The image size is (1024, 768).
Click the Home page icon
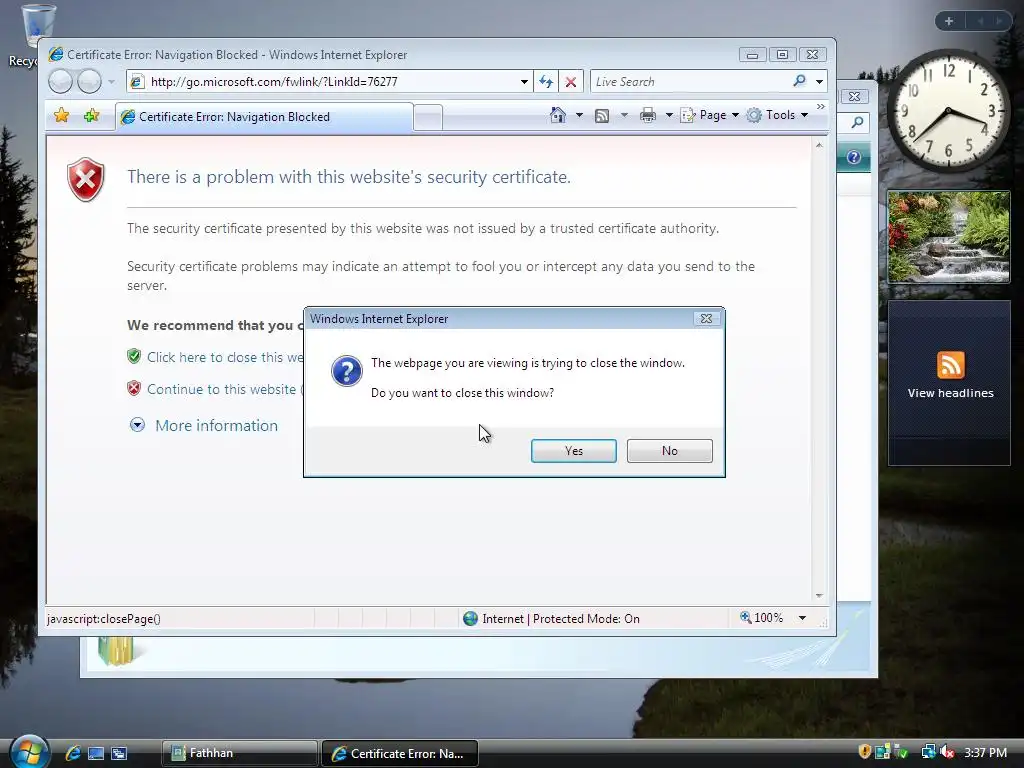(x=558, y=115)
